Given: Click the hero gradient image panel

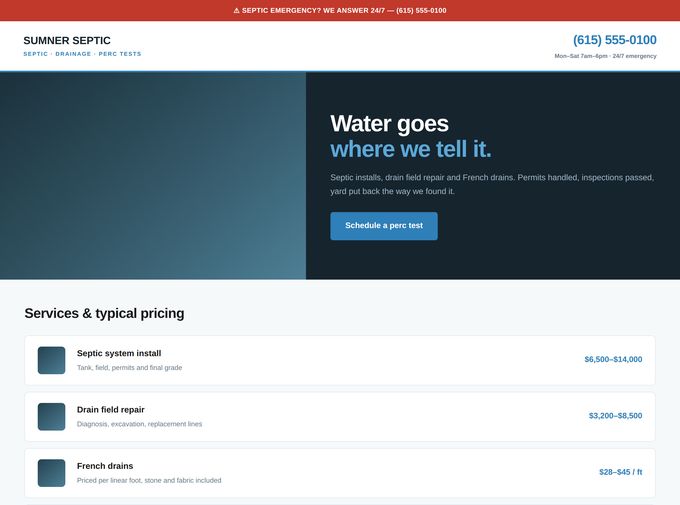Looking at the screenshot, I should 153,175.
